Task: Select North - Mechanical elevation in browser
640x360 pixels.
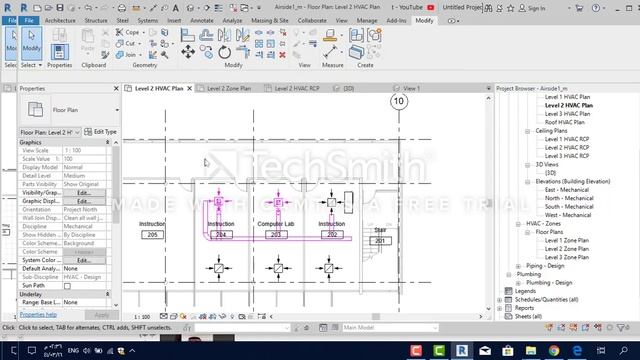Action: coord(569,198)
